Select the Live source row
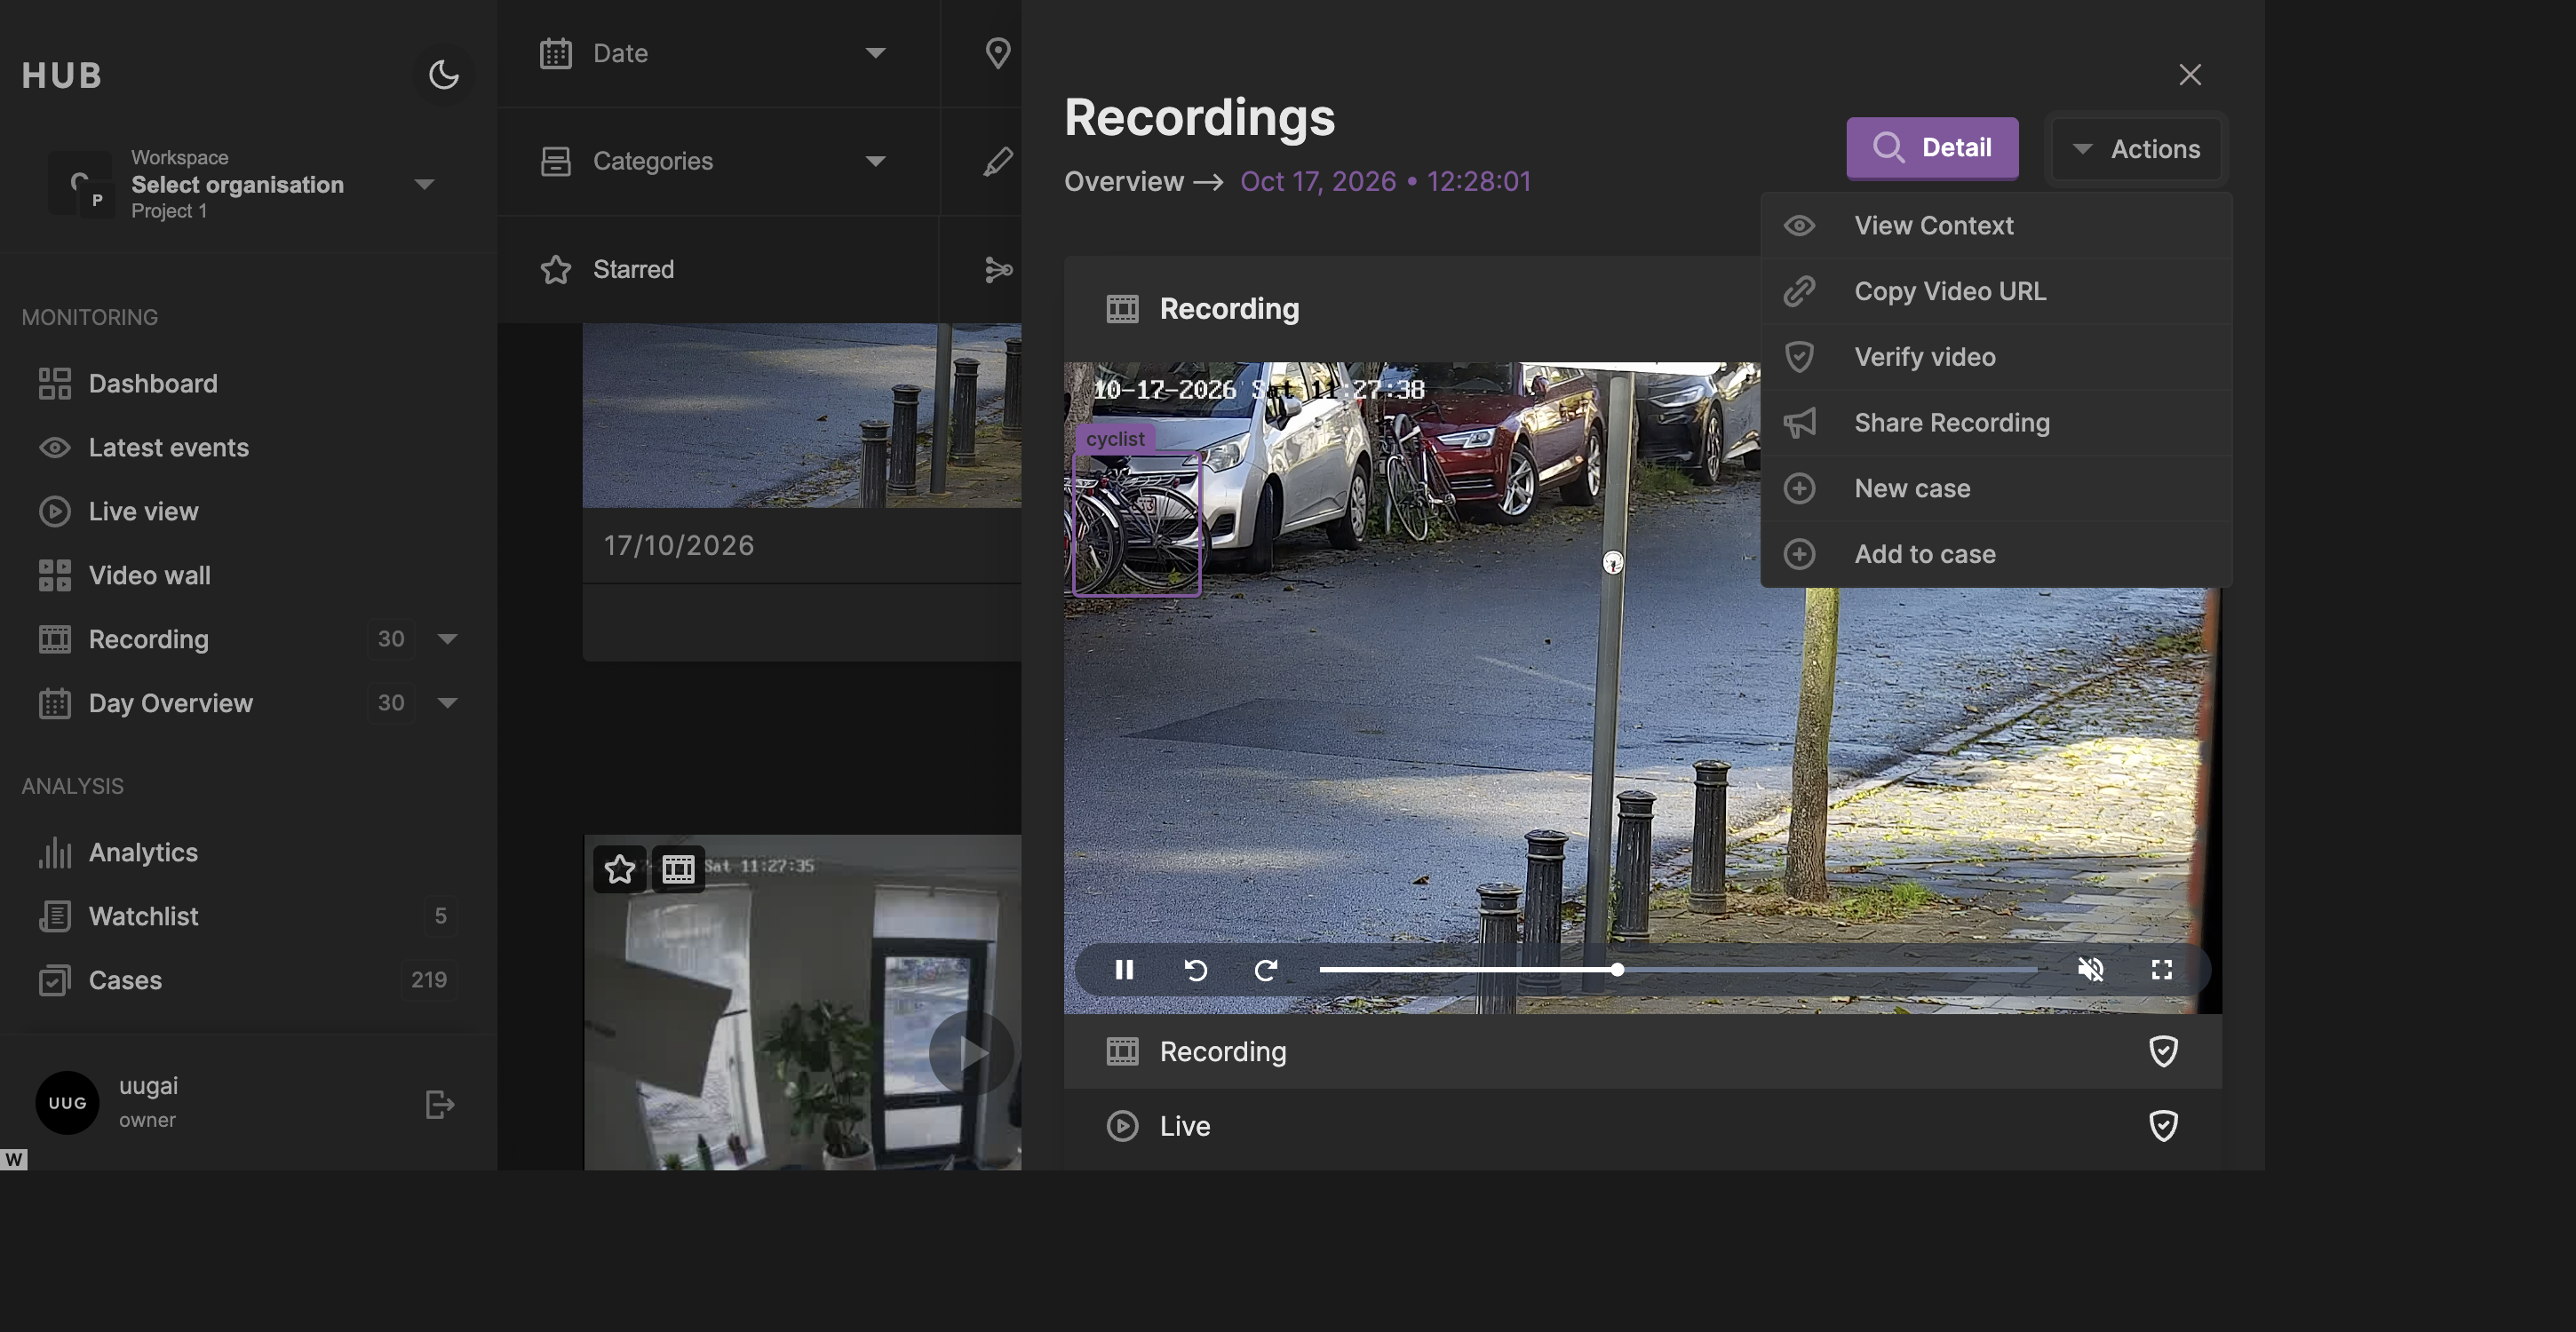The image size is (2576, 1332). point(1642,1126)
